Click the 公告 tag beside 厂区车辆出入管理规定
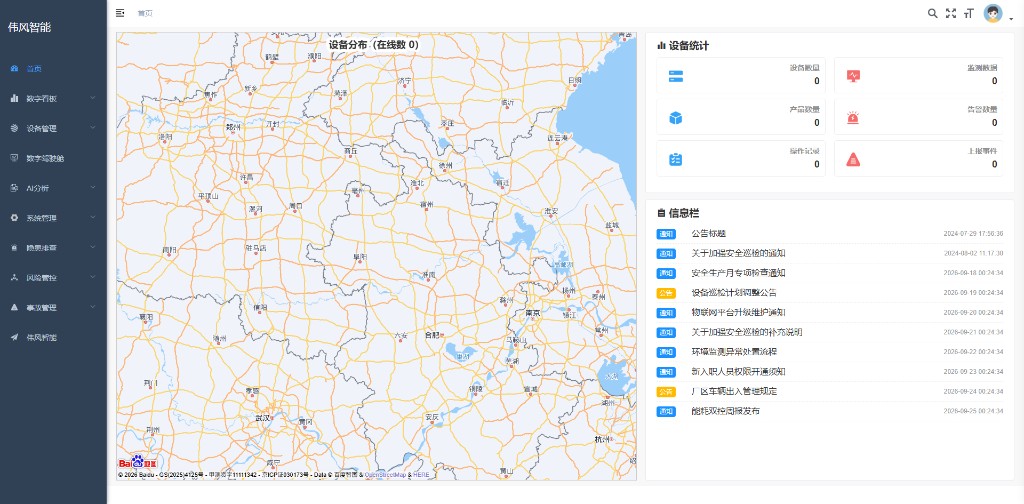 [x=666, y=392]
